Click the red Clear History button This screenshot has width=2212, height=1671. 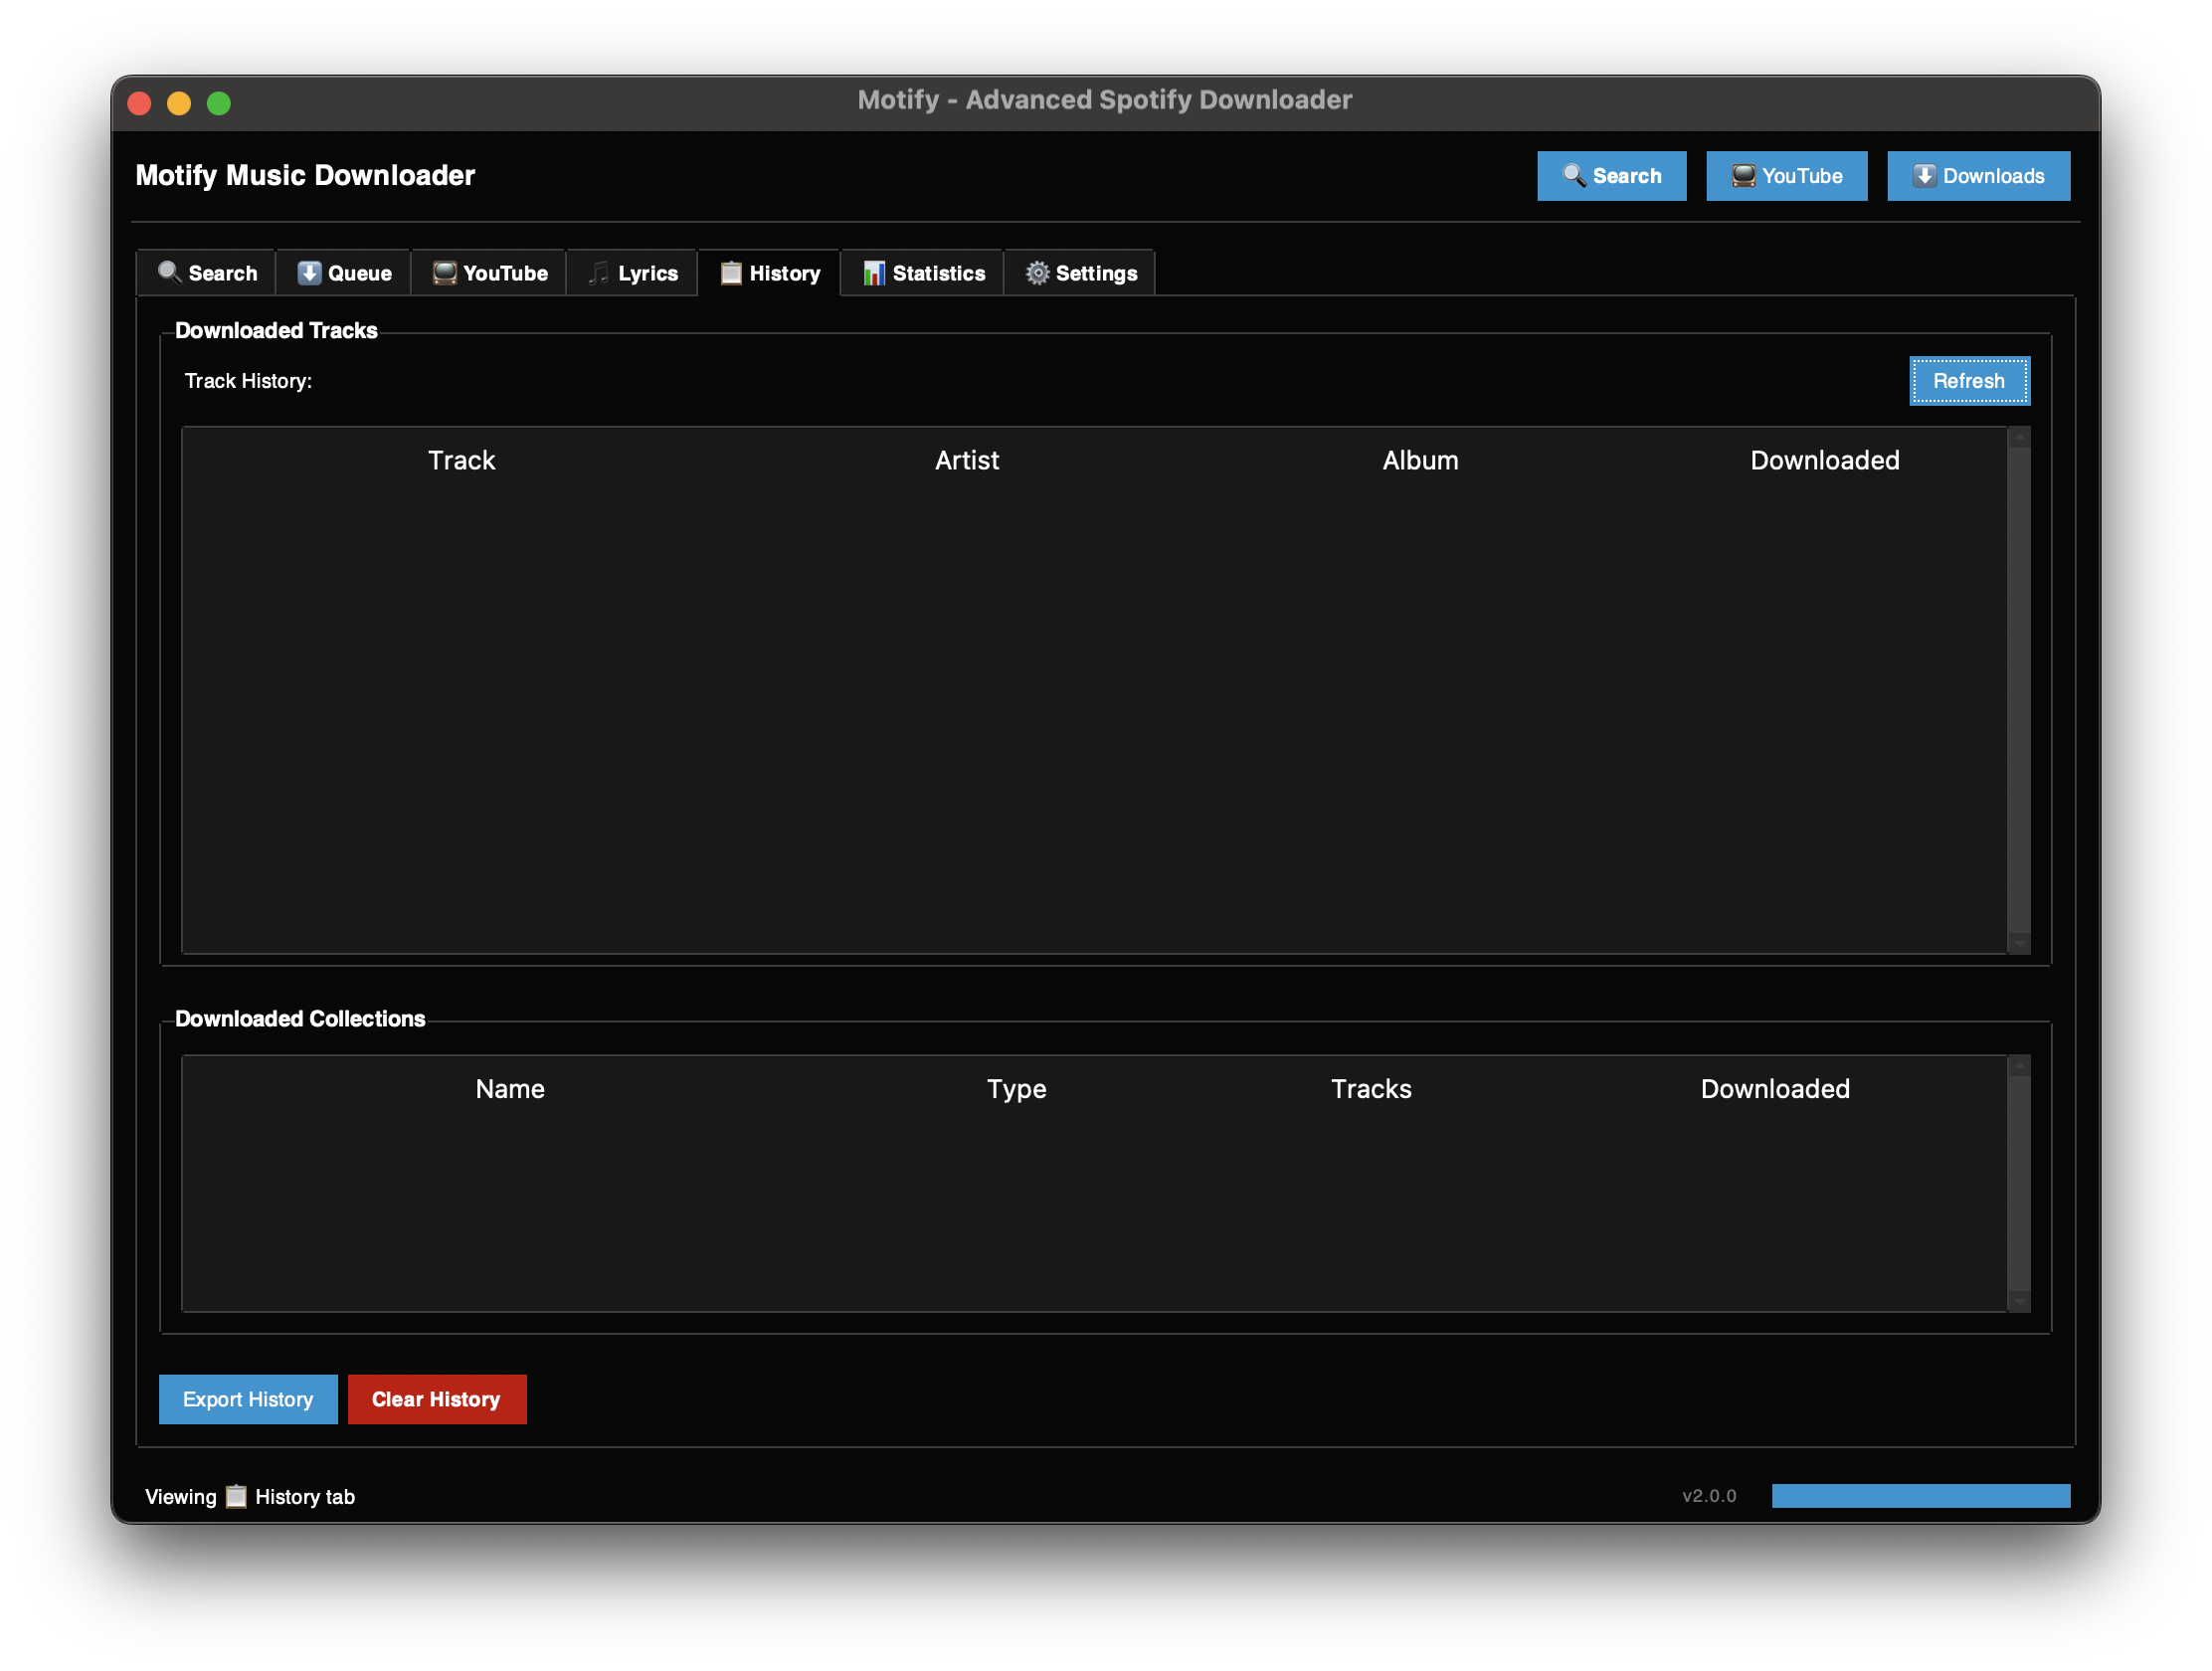[x=436, y=1399]
